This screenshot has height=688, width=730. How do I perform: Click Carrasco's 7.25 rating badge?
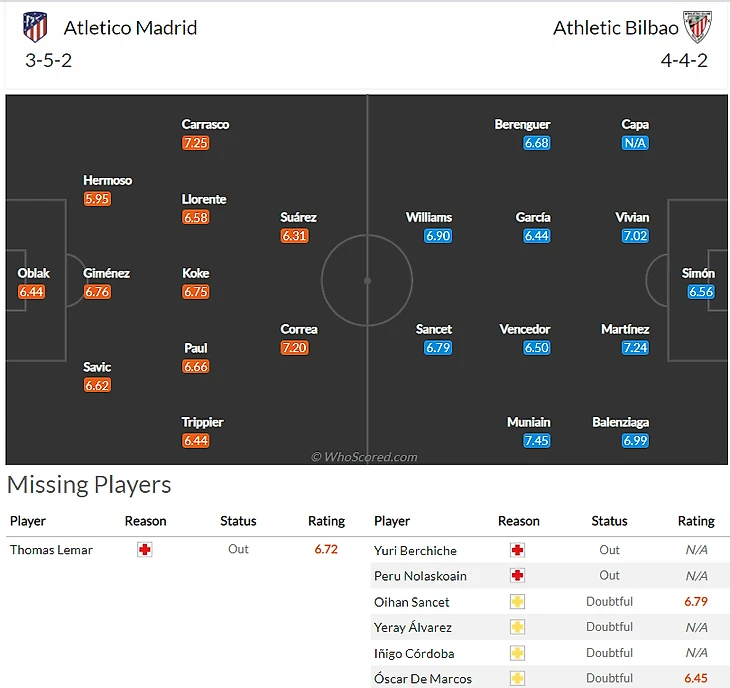(195, 143)
